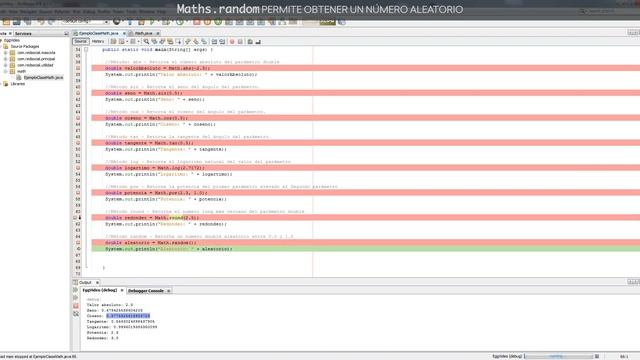Image resolution: width=640 pixels, height=360 pixels.
Task: Minimize the Projects panel via its header icon
Action: click(x=67, y=33)
